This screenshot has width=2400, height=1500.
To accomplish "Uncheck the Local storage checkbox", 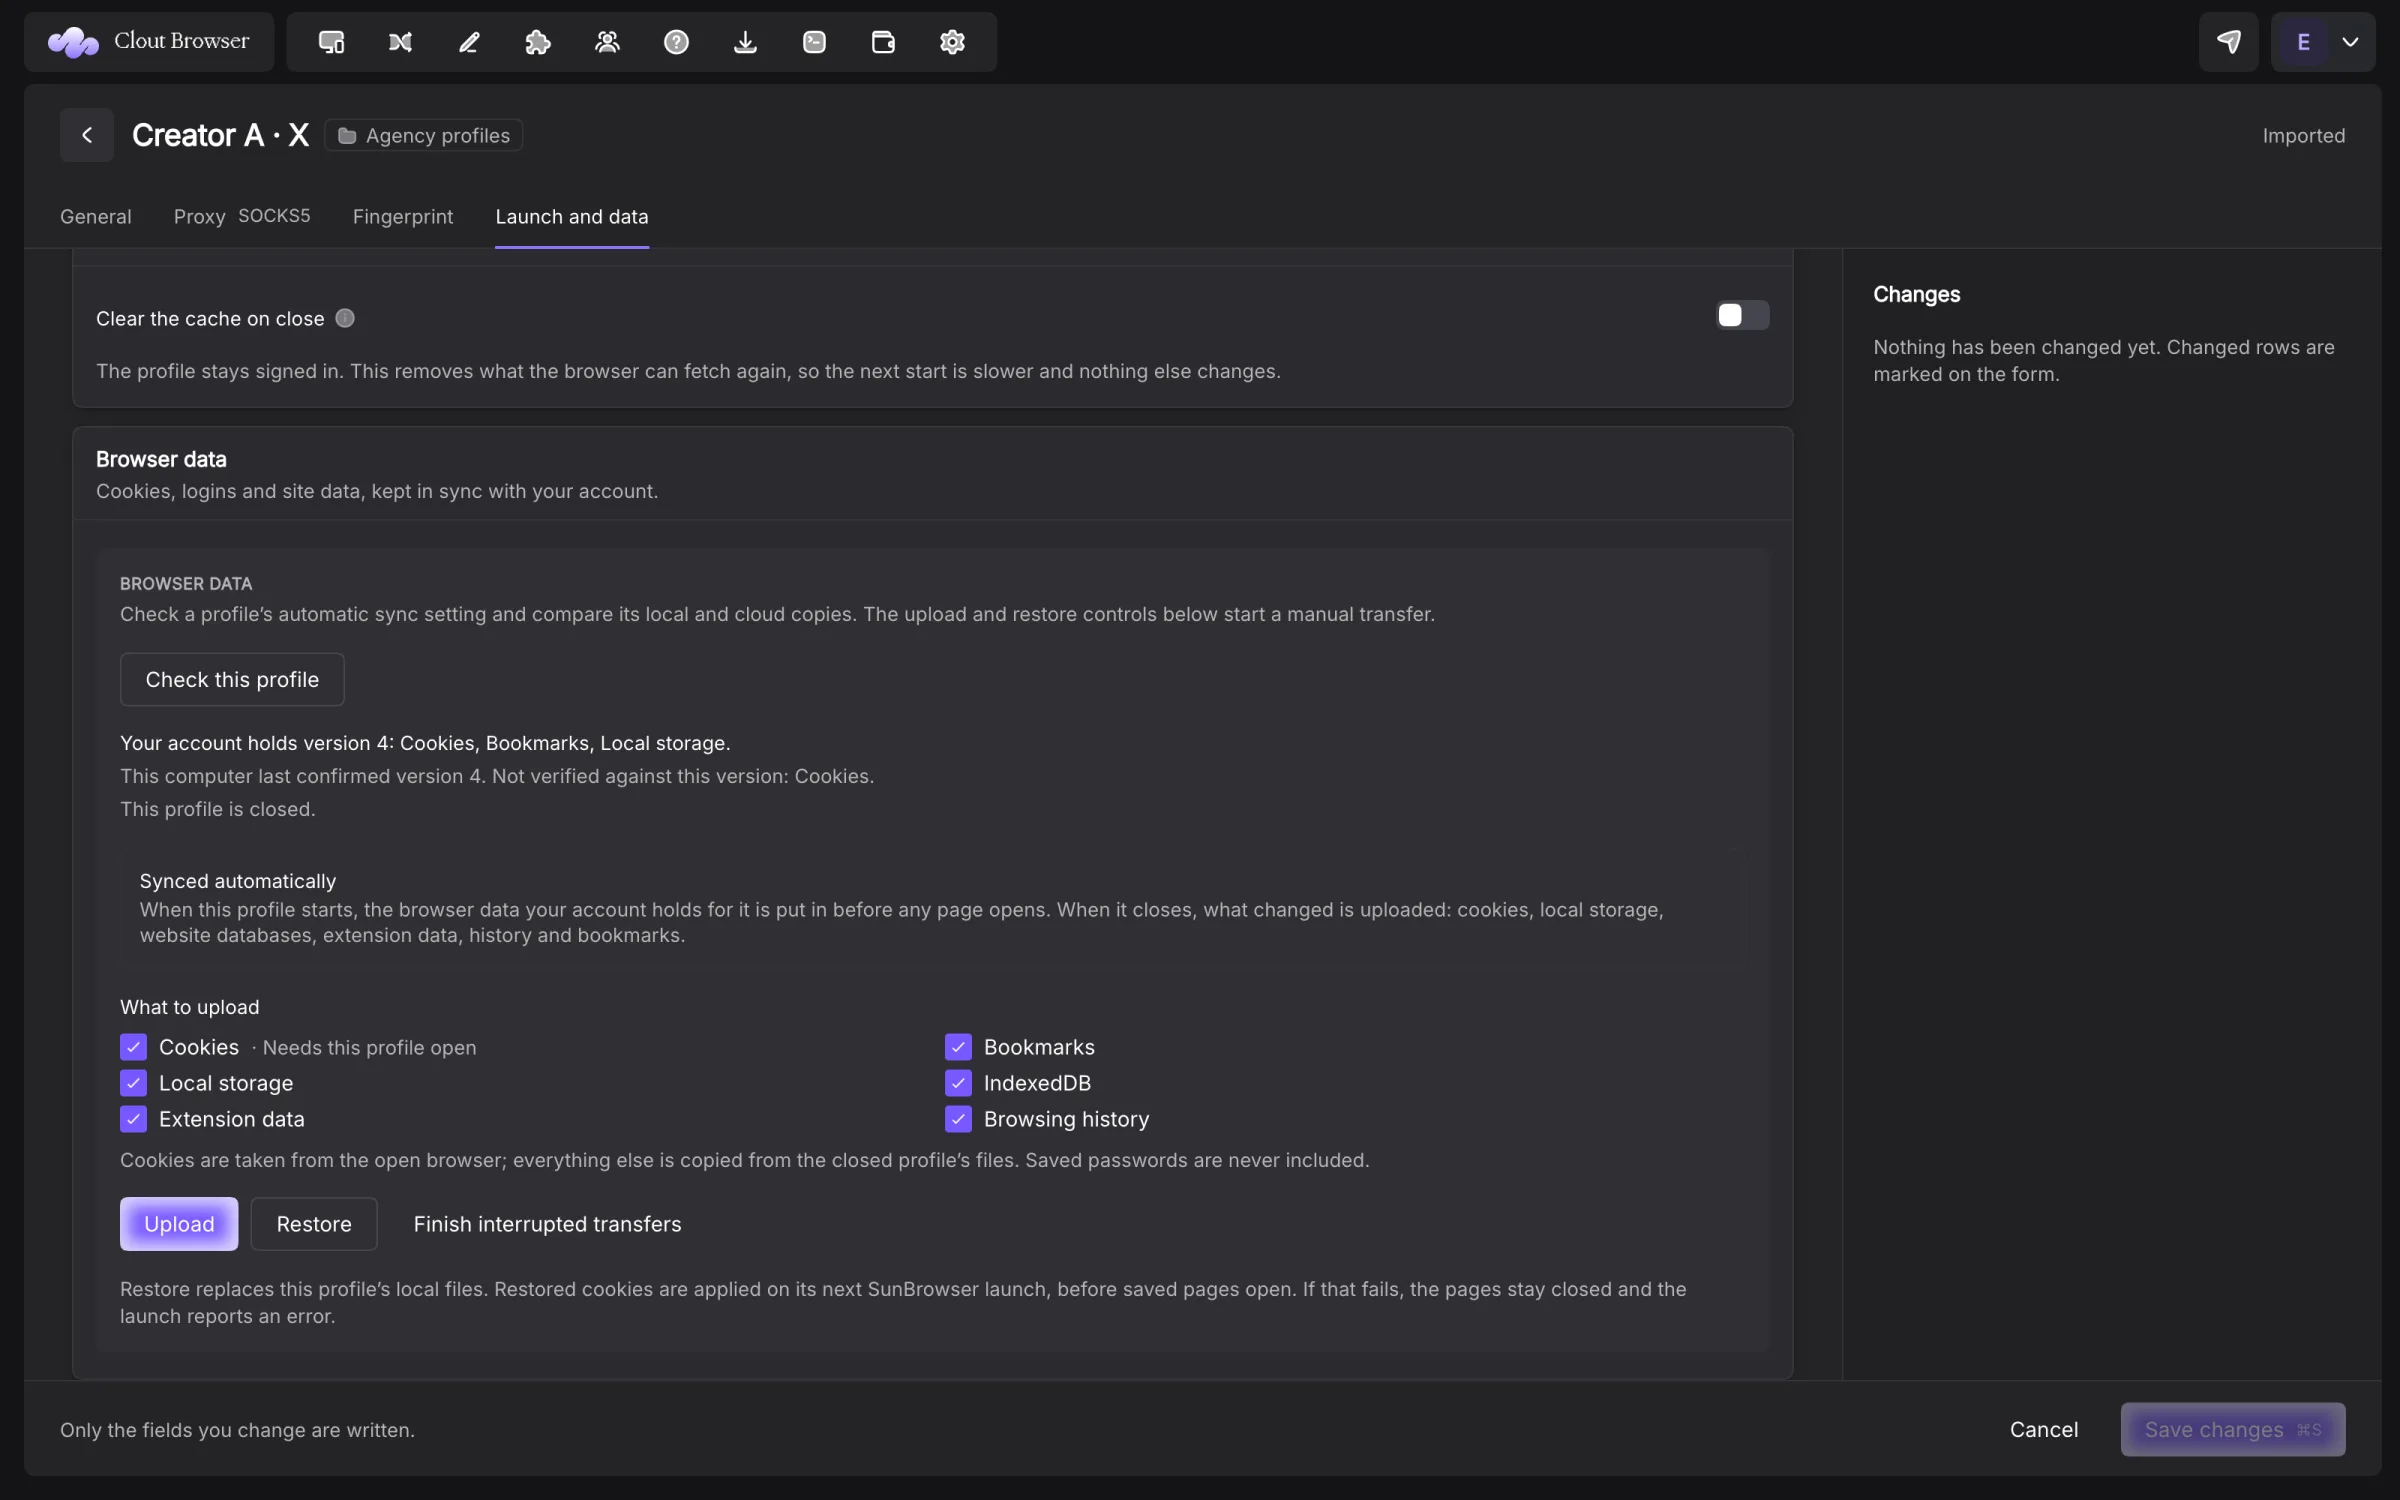I will click(x=133, y=1083).
